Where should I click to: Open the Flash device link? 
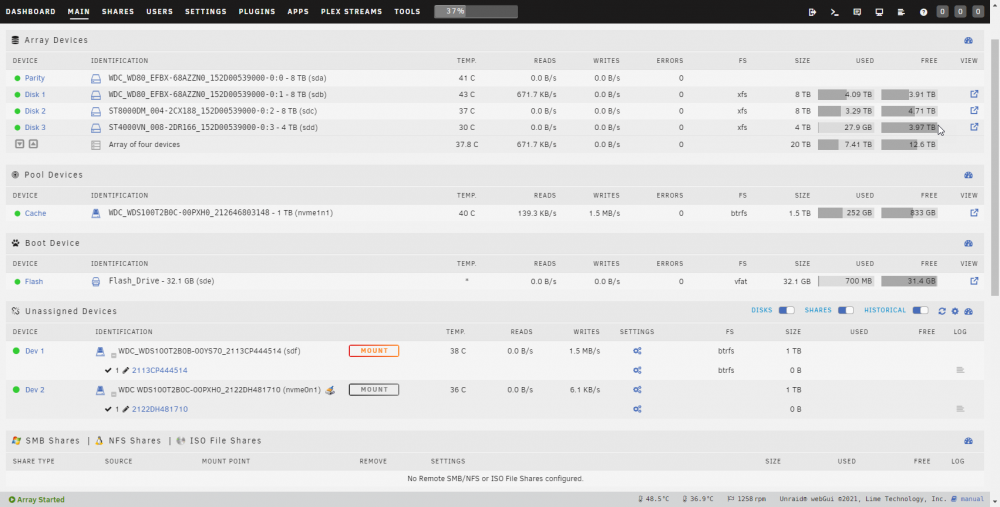[x=34, y=281]
